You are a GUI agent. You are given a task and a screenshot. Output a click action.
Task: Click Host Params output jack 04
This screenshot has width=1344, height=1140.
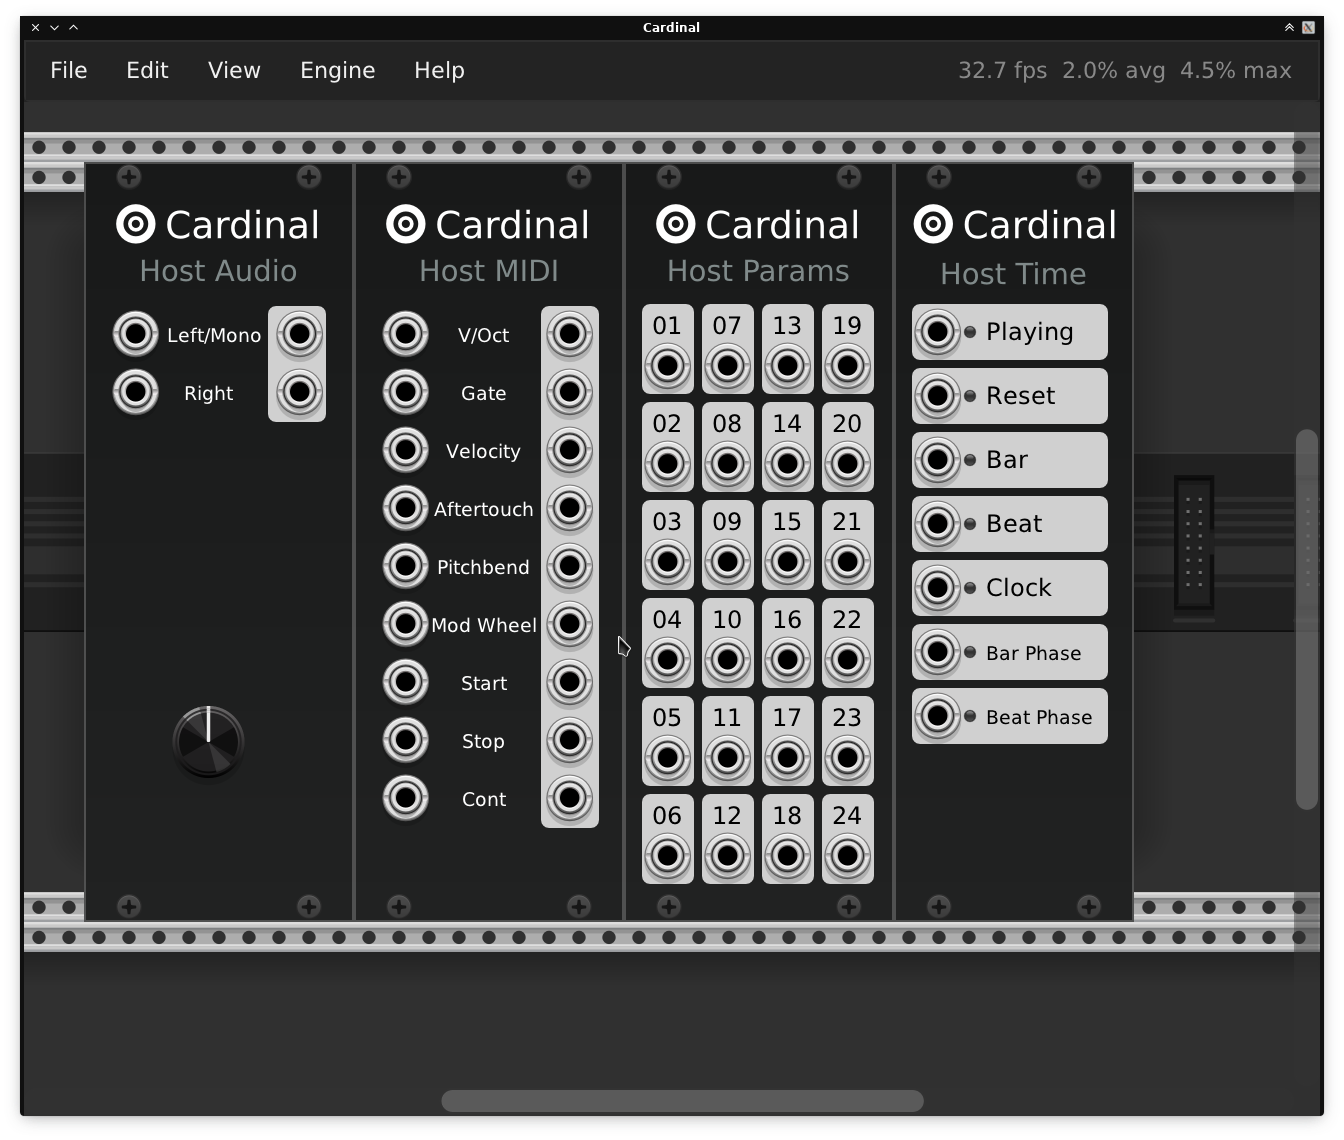pos(668,660)
